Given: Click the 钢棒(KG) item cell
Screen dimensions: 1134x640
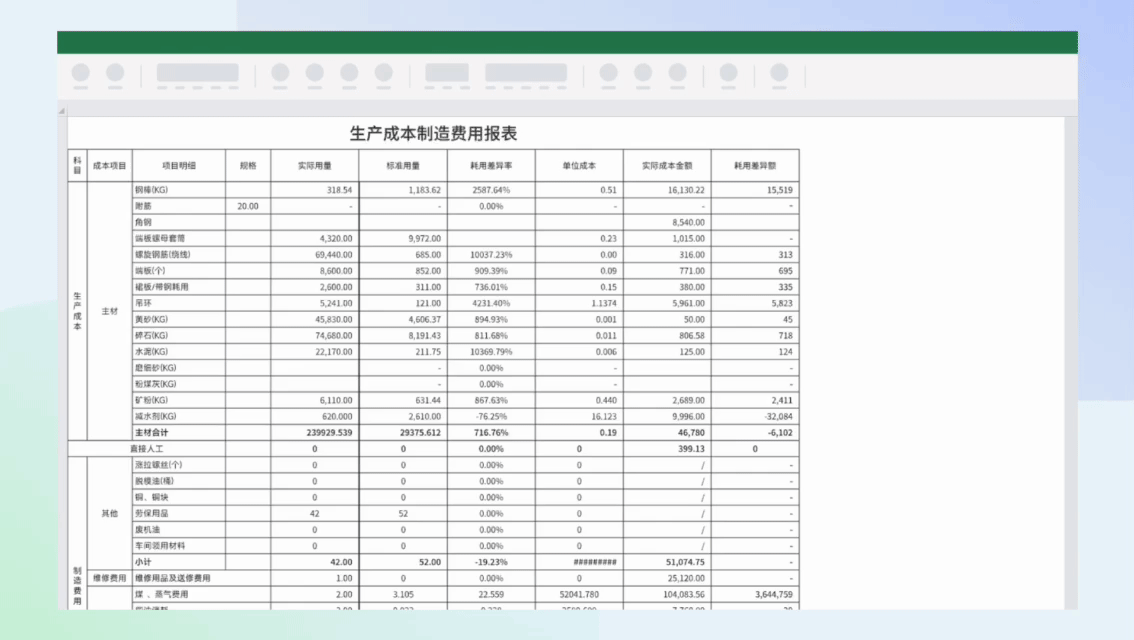Looking at the screenshot, I should pos(179,190).
